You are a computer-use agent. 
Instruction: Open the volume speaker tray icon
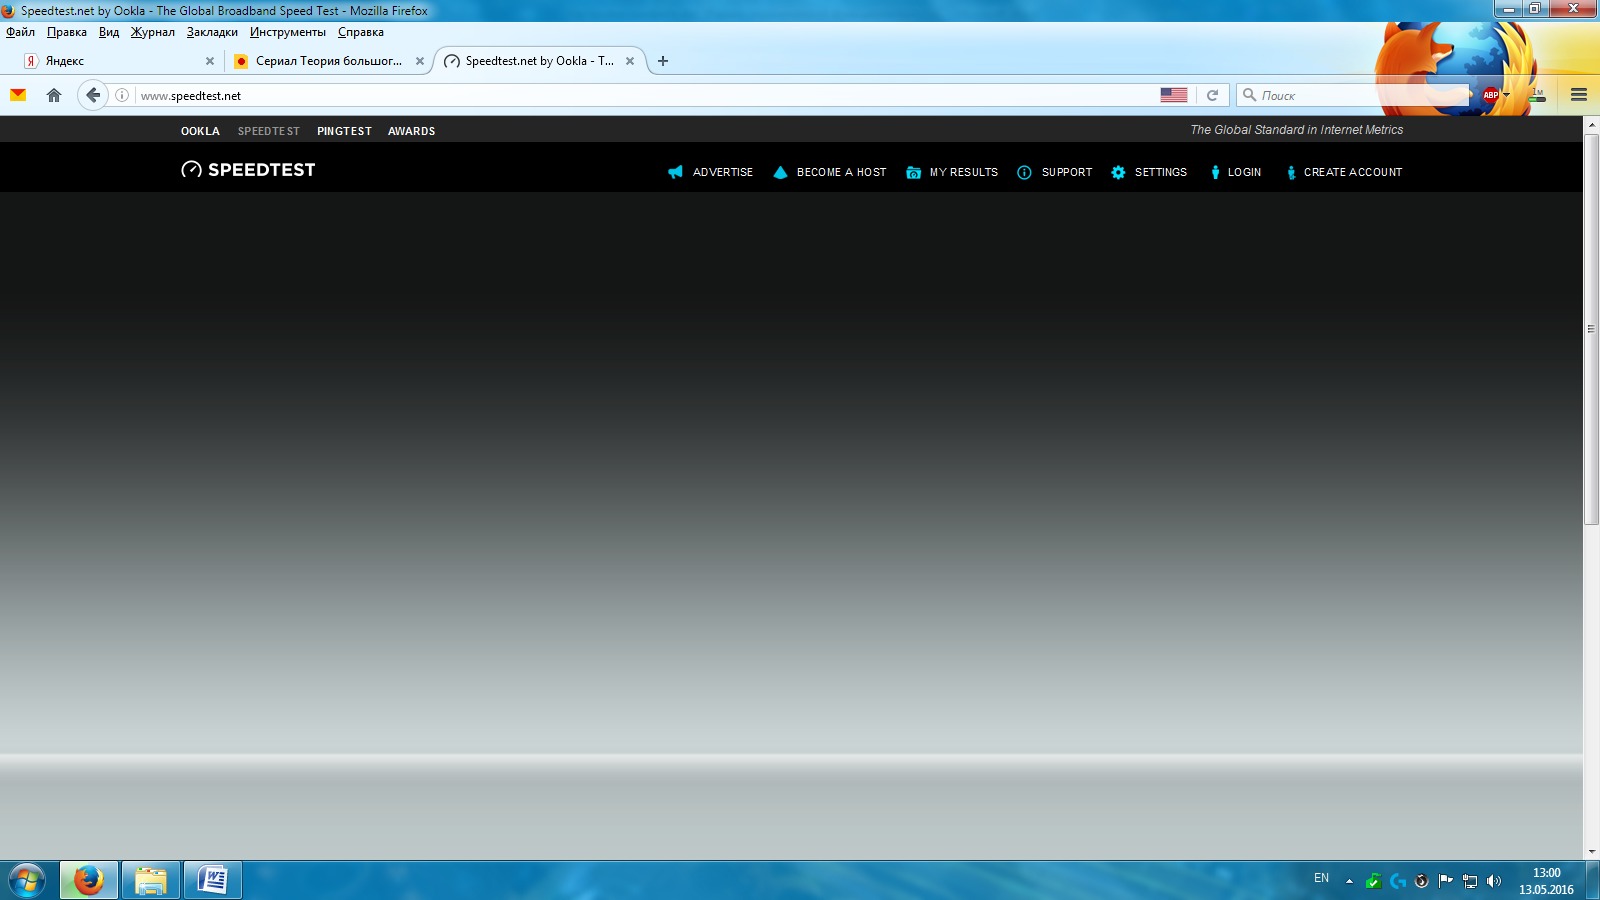point(1493,881)
